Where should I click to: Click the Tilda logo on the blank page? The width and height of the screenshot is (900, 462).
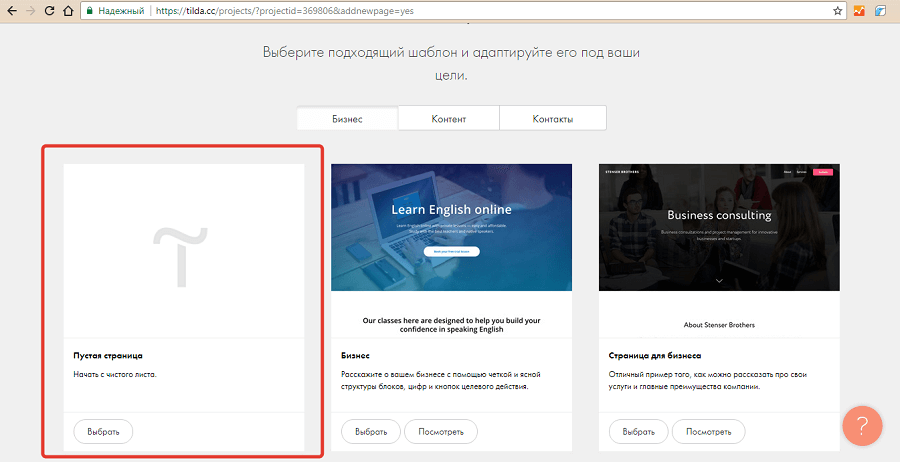[183, 251]
